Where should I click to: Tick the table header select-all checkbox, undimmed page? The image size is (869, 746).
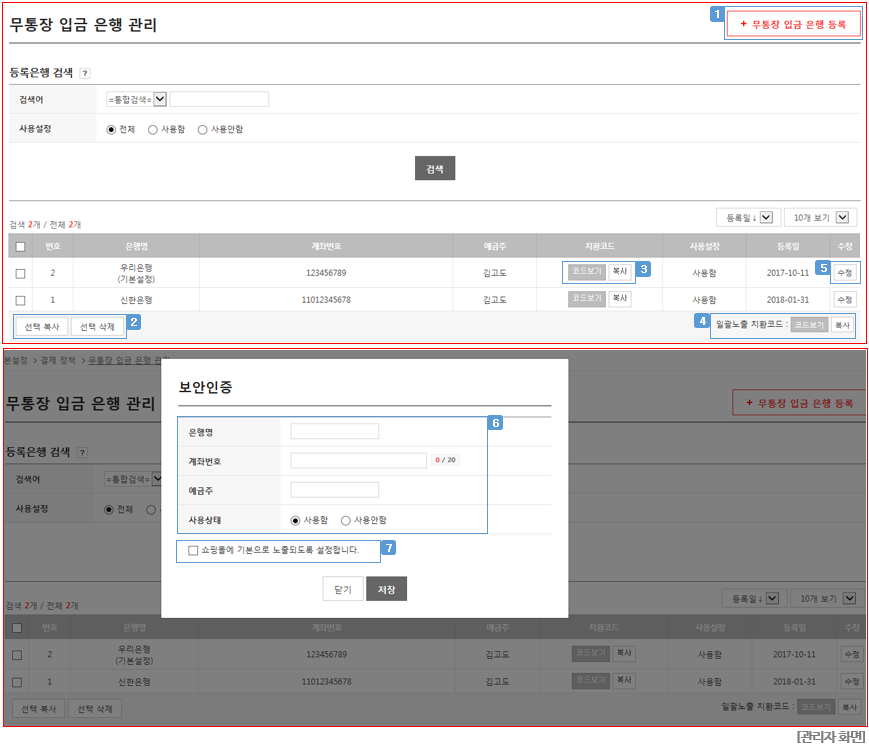click(21, 247)
